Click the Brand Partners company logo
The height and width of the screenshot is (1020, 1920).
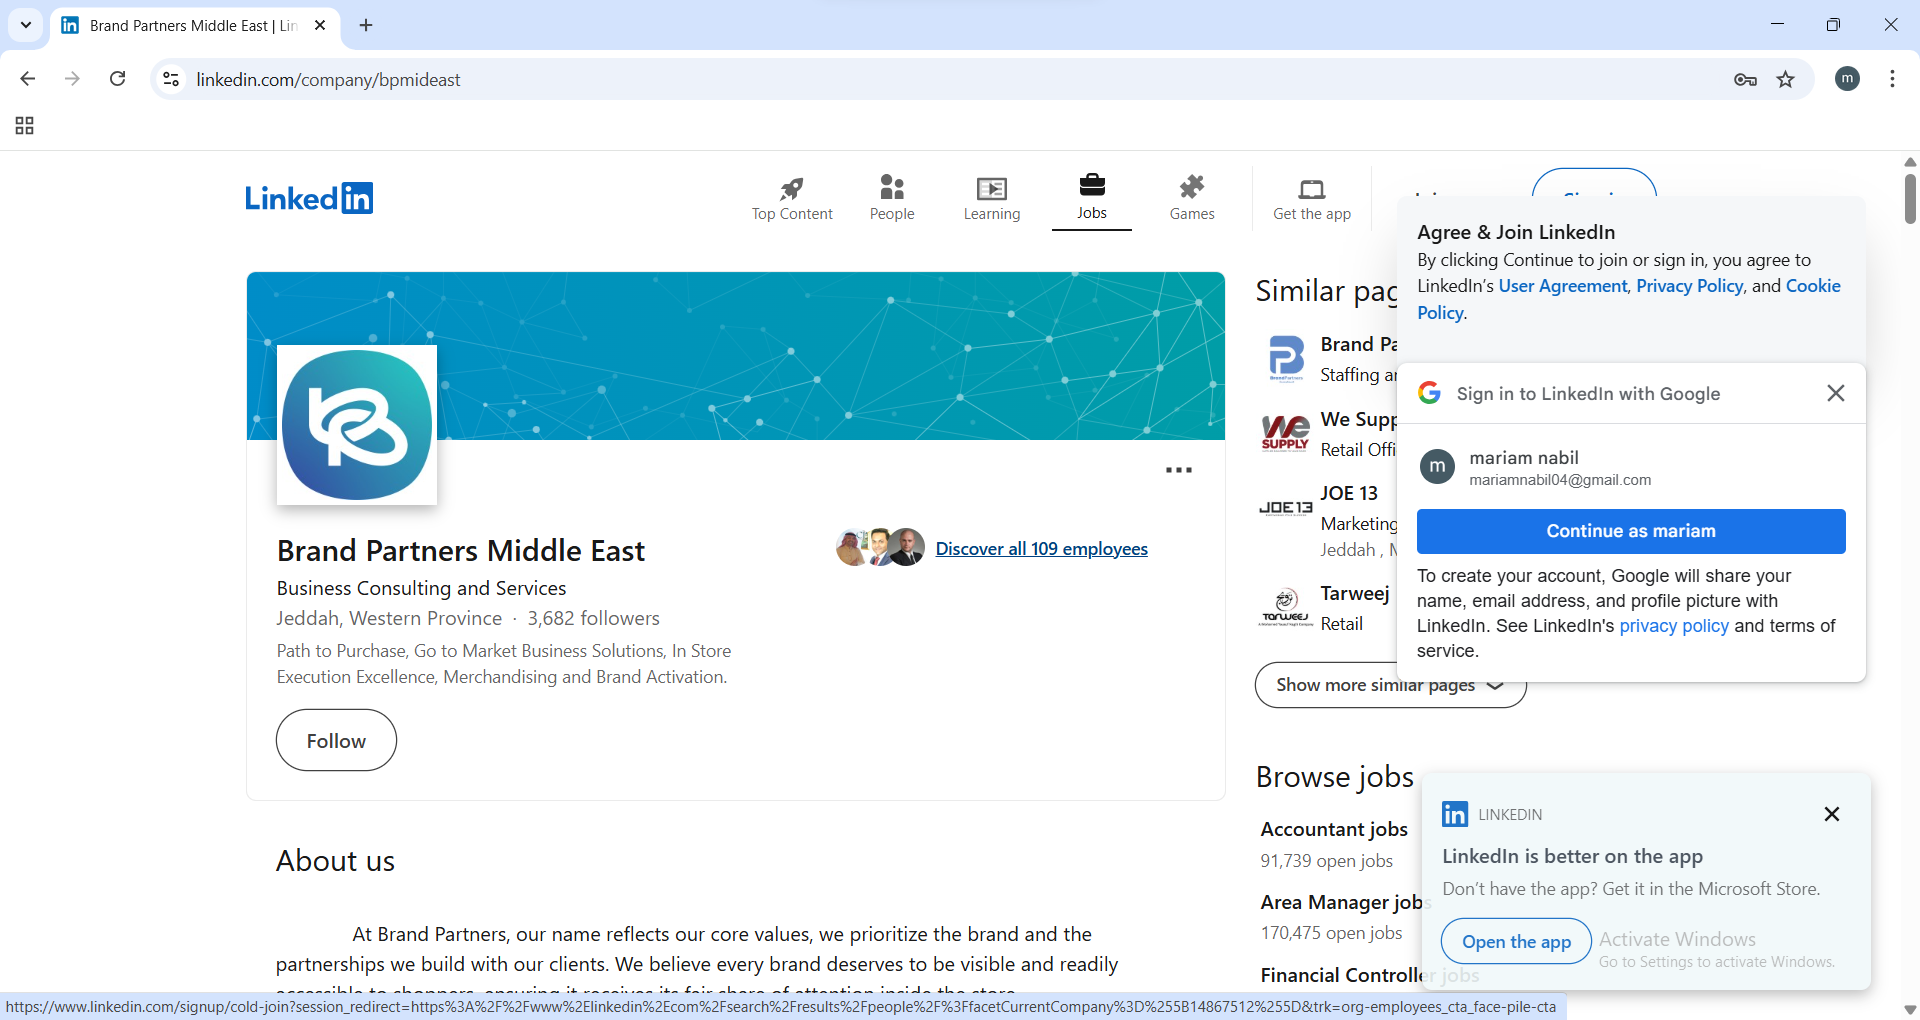[357, 425]
